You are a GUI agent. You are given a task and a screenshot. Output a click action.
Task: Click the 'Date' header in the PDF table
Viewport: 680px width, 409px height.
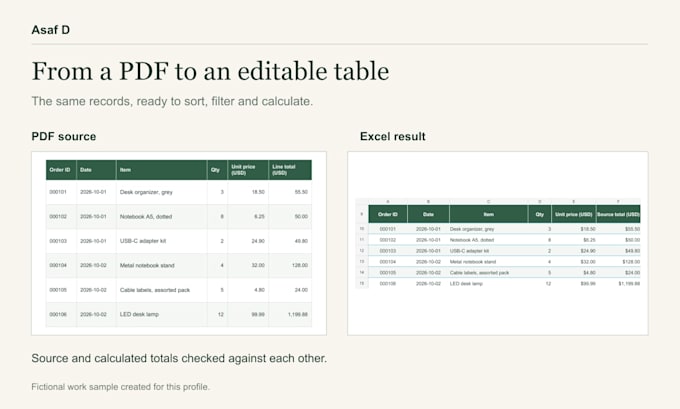[x=86, y=170]
